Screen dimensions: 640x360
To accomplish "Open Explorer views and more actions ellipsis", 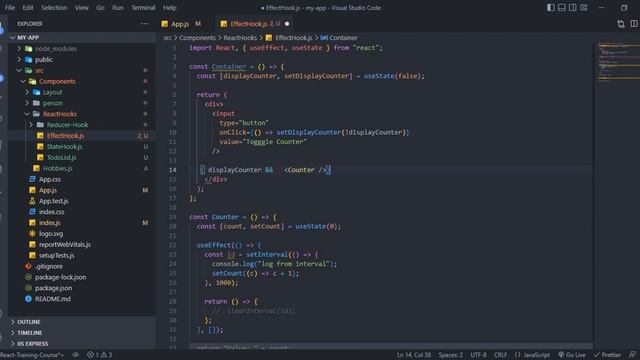I will tap(144, 24).
